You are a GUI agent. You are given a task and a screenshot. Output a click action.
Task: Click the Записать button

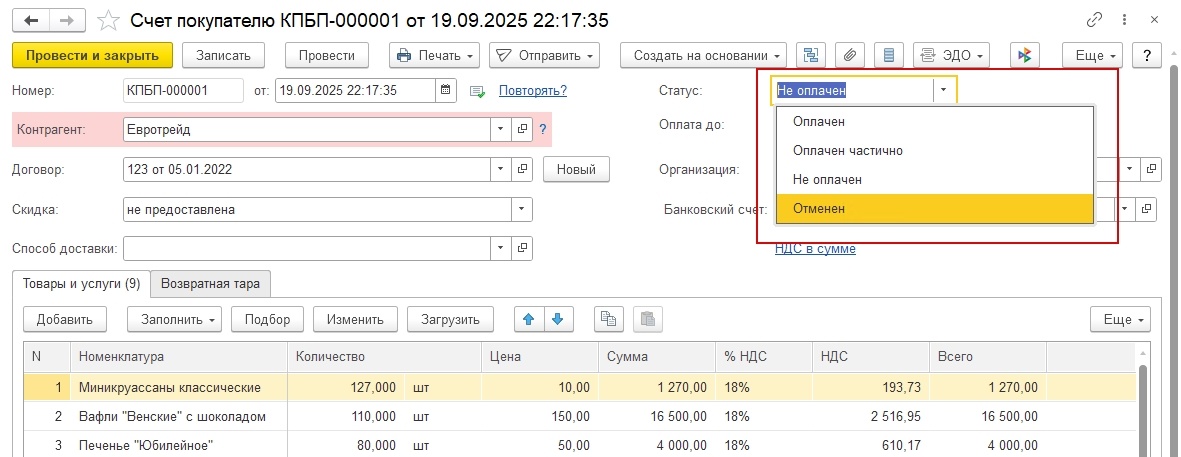pos(223,55)
